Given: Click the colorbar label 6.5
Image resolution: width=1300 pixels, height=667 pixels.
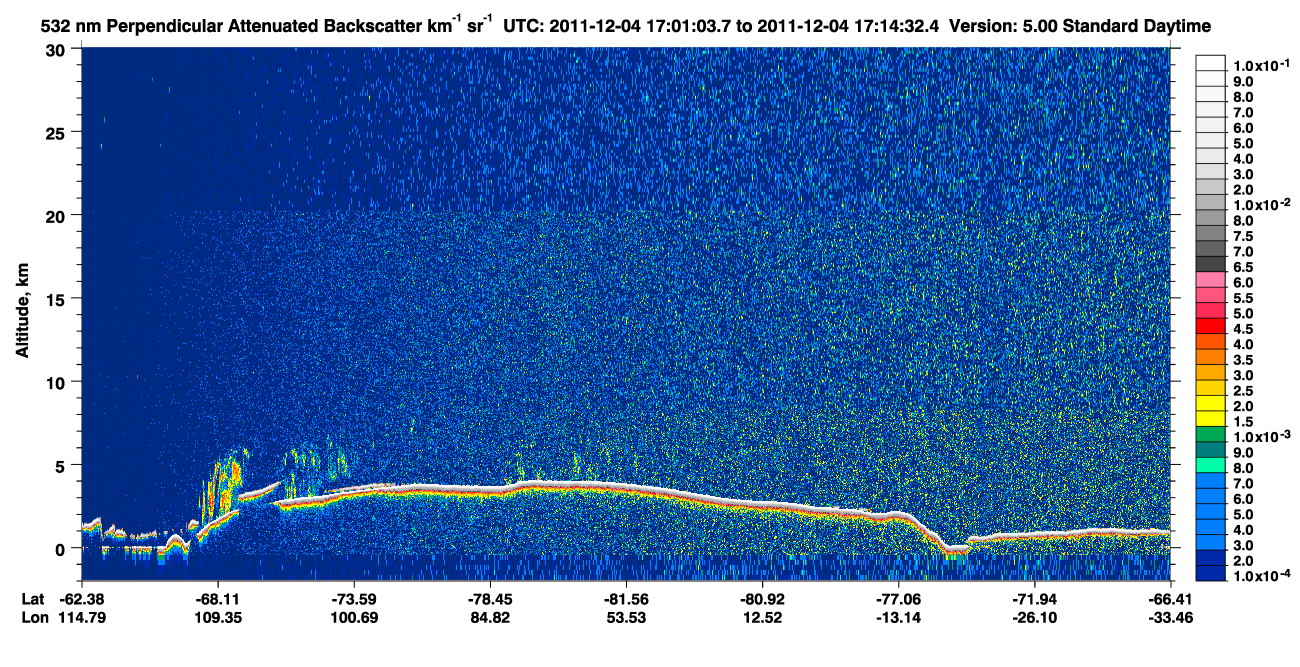Looking at the screenshot, I should pos(1244,266).
